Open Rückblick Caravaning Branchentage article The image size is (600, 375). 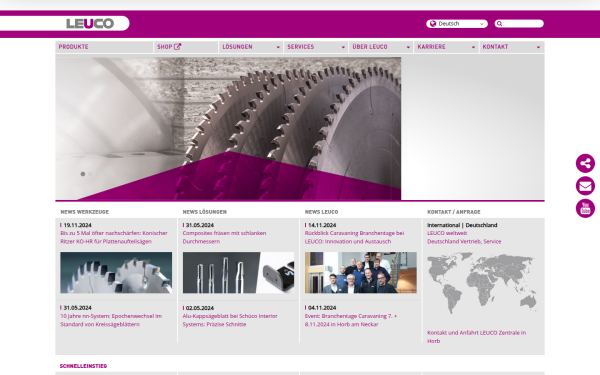354,237
